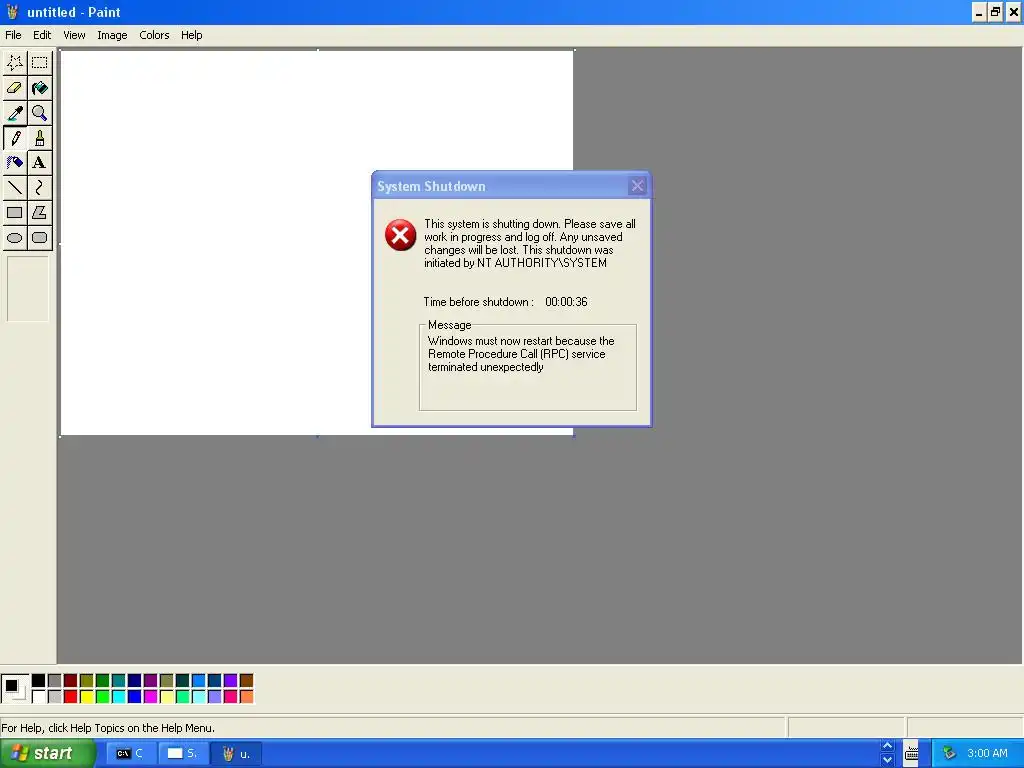Open the File menu

(x=13, y=35)
